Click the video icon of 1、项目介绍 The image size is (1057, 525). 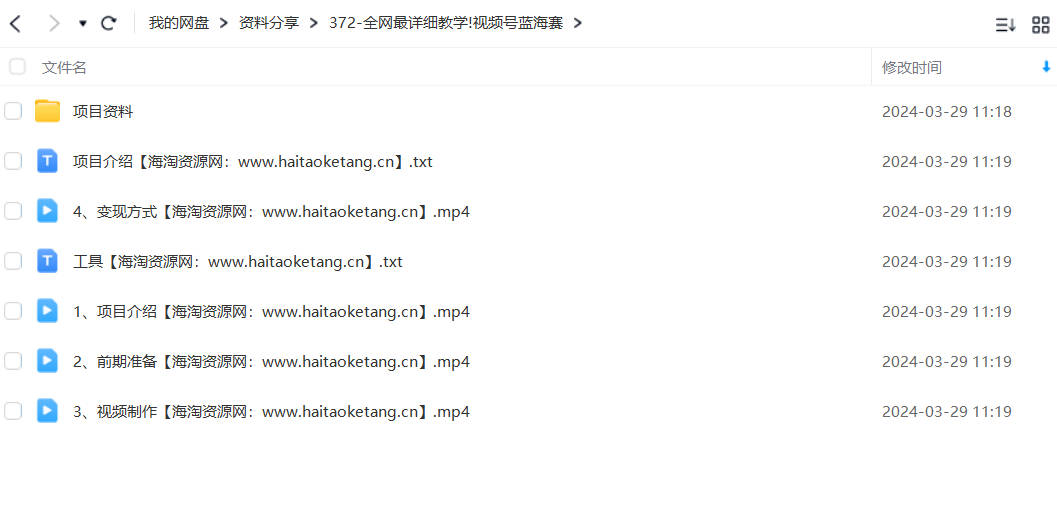[x=47, y=311]
